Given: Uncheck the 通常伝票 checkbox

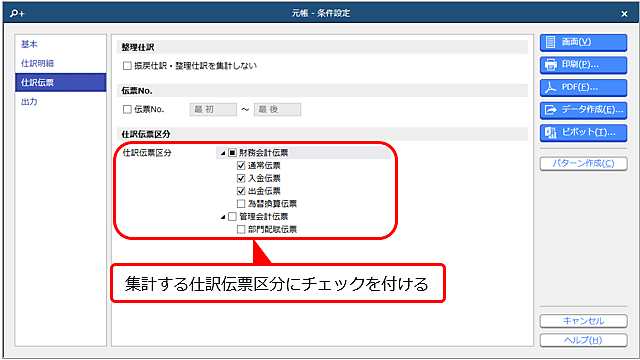Looking at the screenshot, I should click(x=241, y=166).
